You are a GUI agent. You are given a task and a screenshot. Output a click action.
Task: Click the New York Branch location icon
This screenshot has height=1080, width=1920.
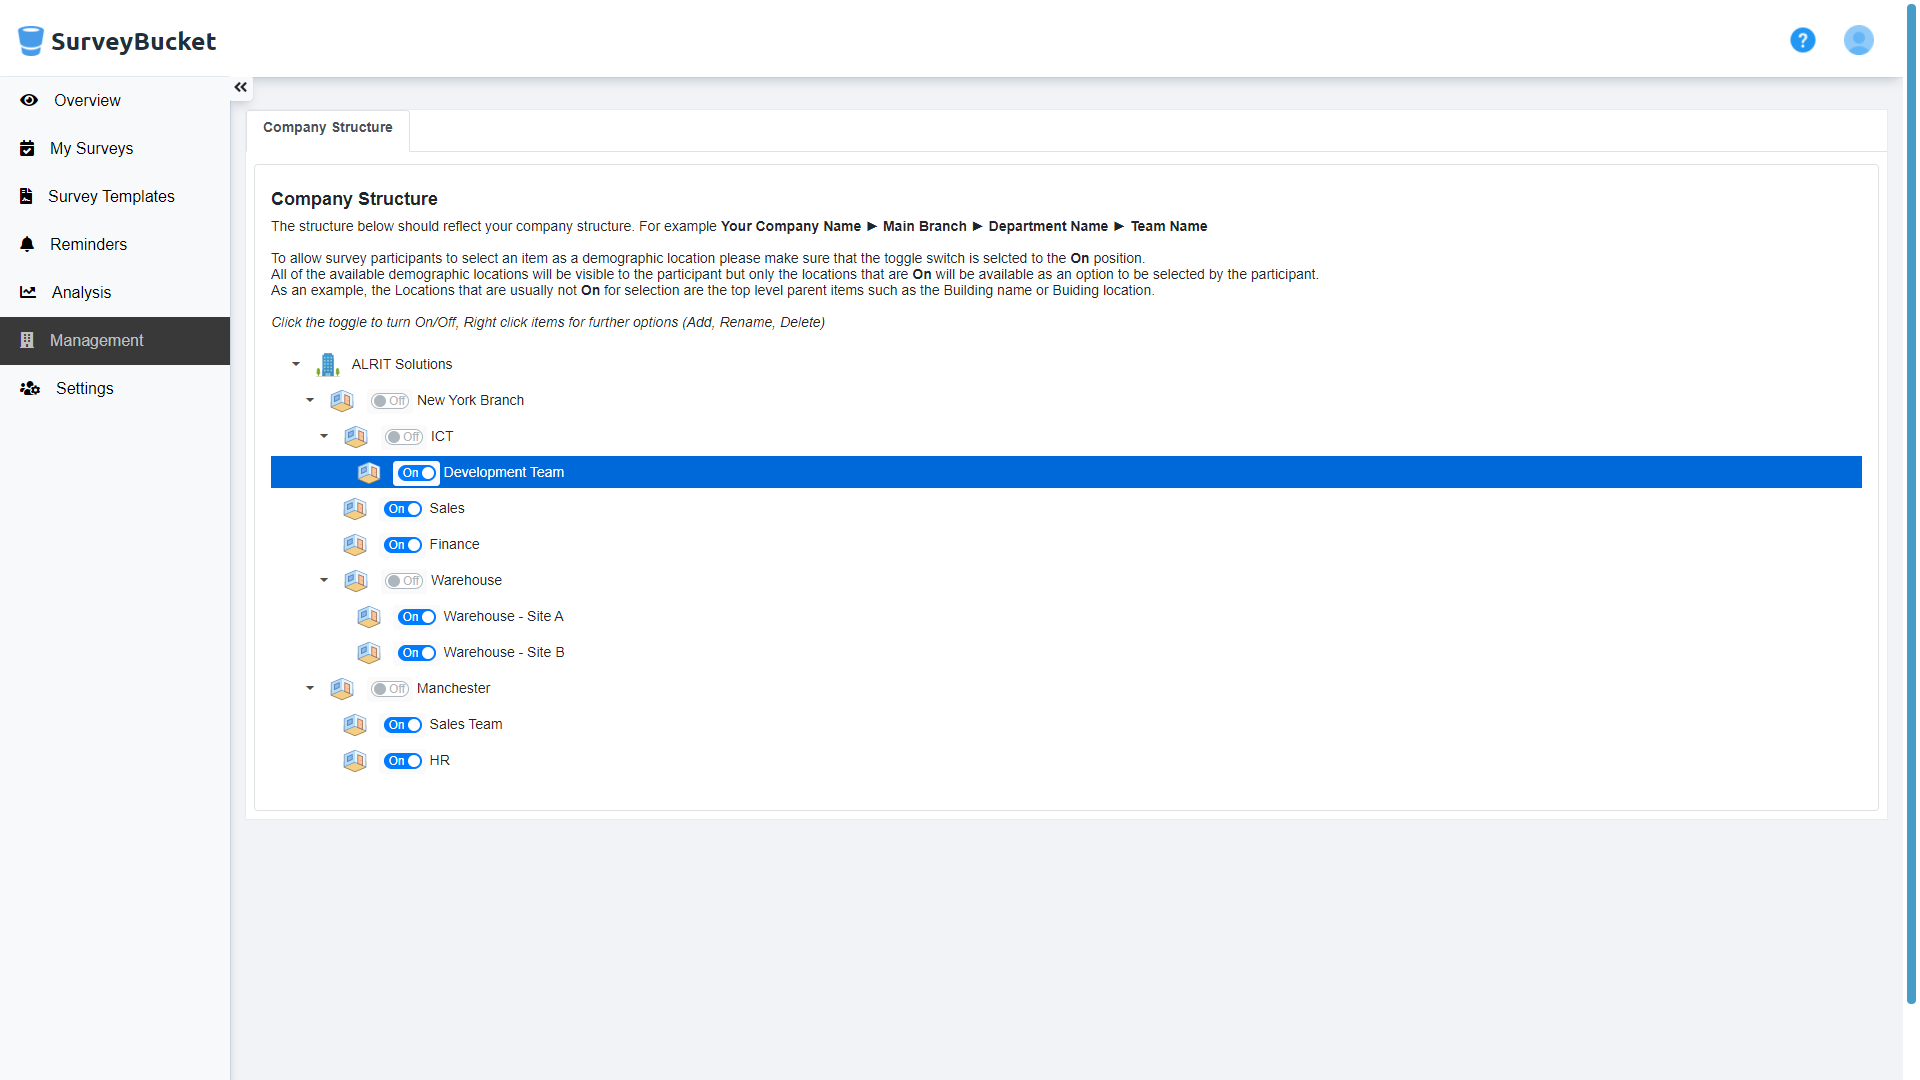coord(342,401)
